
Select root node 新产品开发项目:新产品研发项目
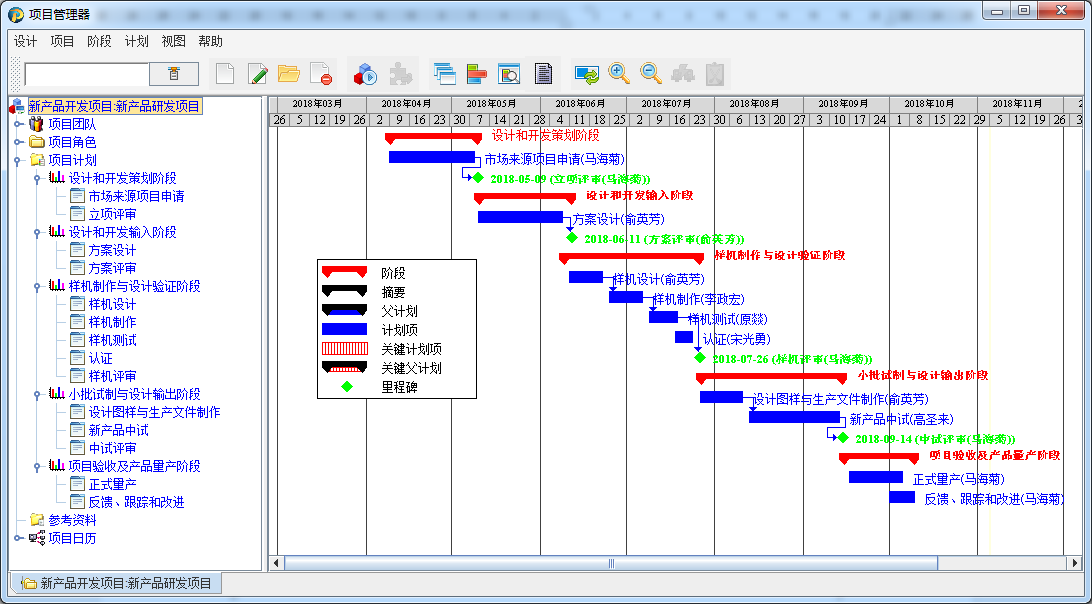(x=114, y=107)
